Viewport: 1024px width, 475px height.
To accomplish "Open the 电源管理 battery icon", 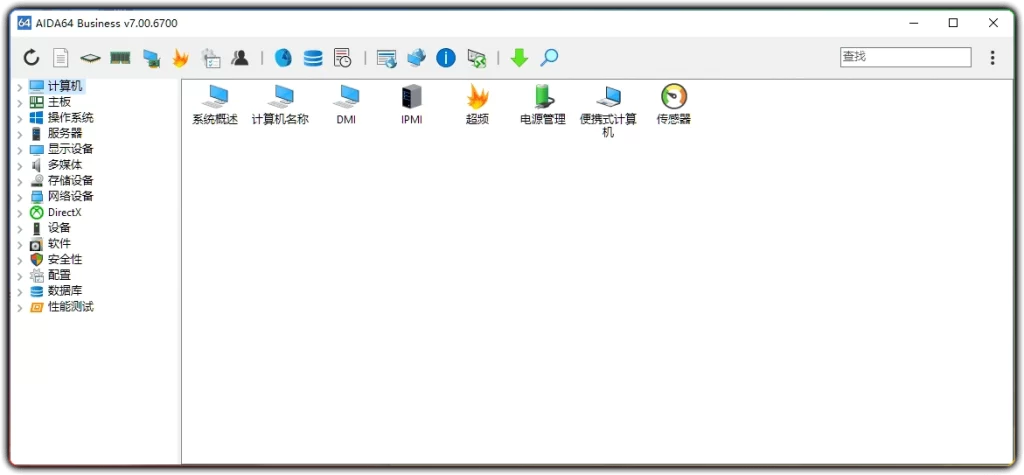I will (543, 105).
